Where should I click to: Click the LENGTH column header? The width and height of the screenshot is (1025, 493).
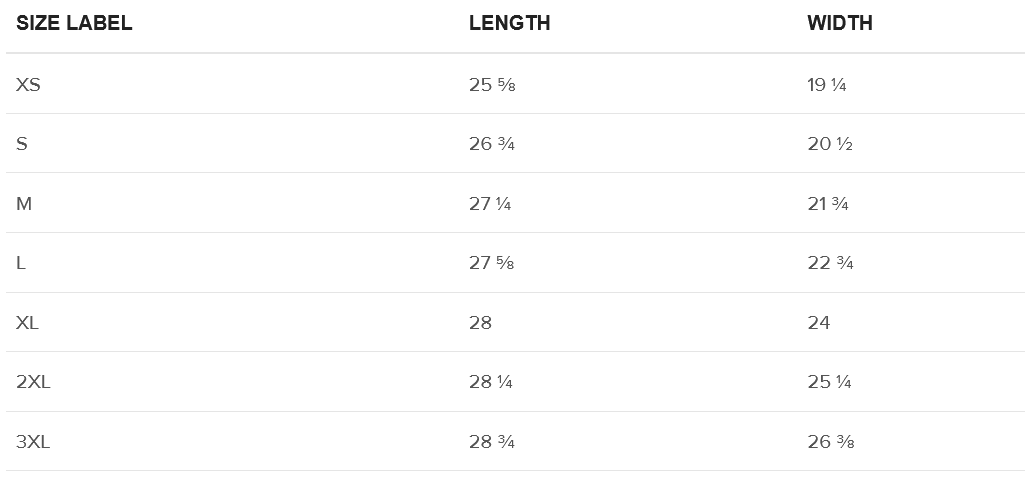(509, 24)
